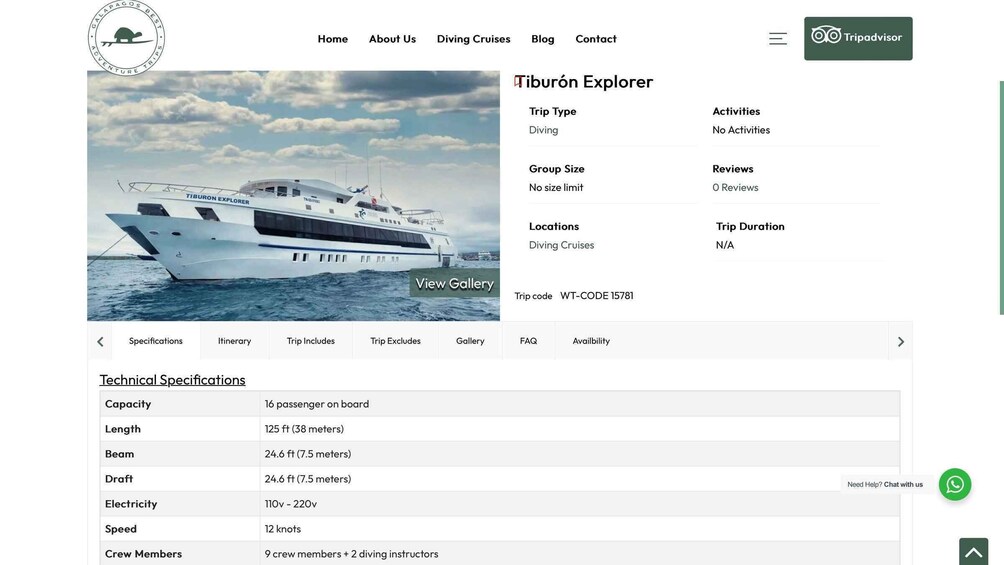Switch to the Itinerary tab
The width and height of the screenshot is (1004, 565).
234,341
